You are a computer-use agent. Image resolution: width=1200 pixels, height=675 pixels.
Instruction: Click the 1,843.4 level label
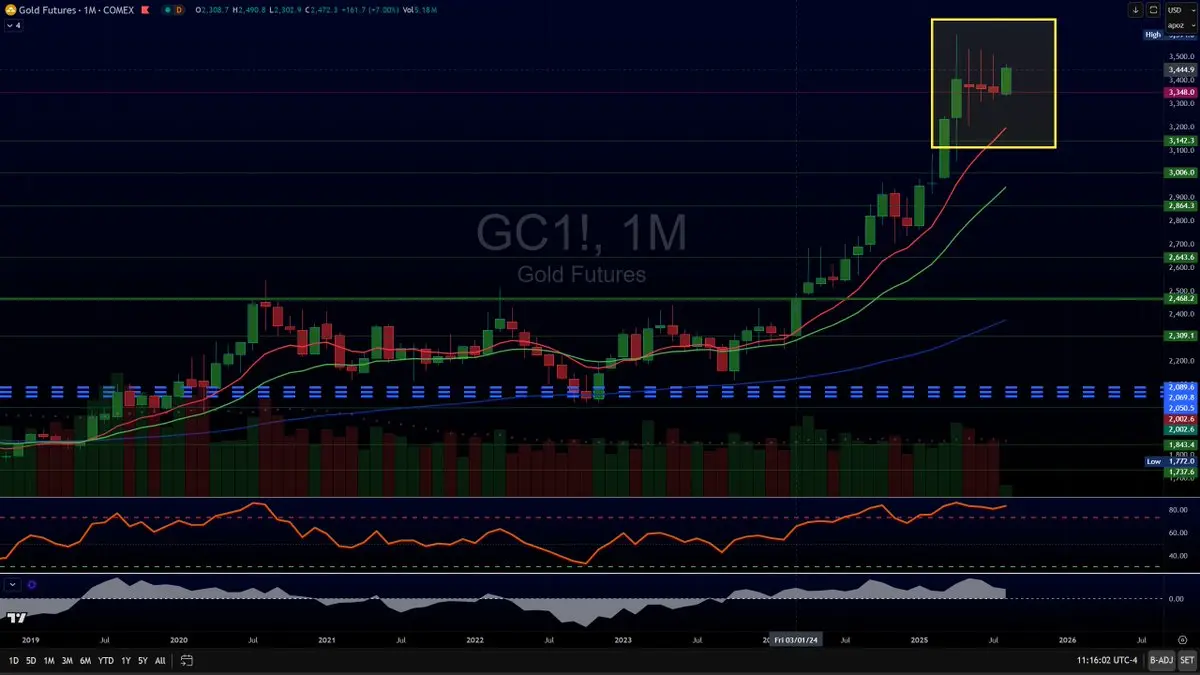(1181, 444)
